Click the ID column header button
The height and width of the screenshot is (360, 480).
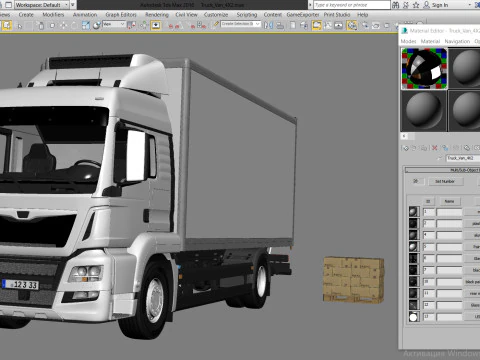[428, 201]
